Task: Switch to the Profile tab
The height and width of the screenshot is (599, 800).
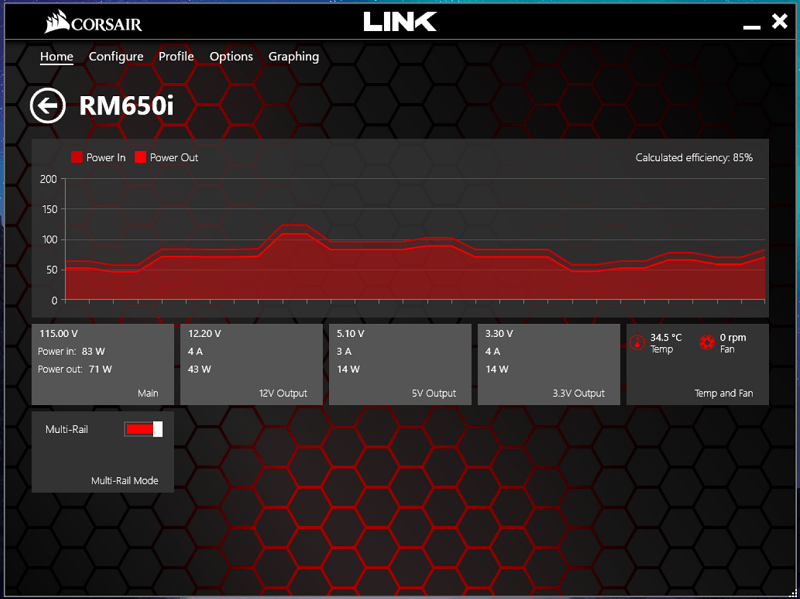Action: [x=176, y=57]
